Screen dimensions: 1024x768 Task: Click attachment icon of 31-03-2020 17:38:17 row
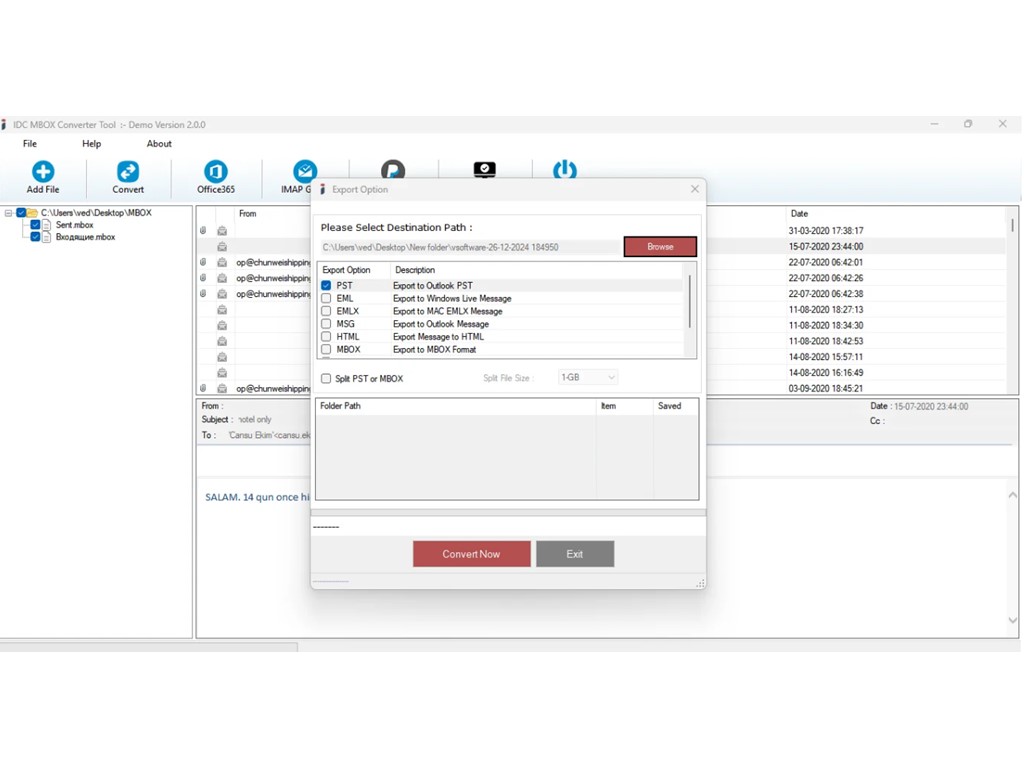[203, 231]
